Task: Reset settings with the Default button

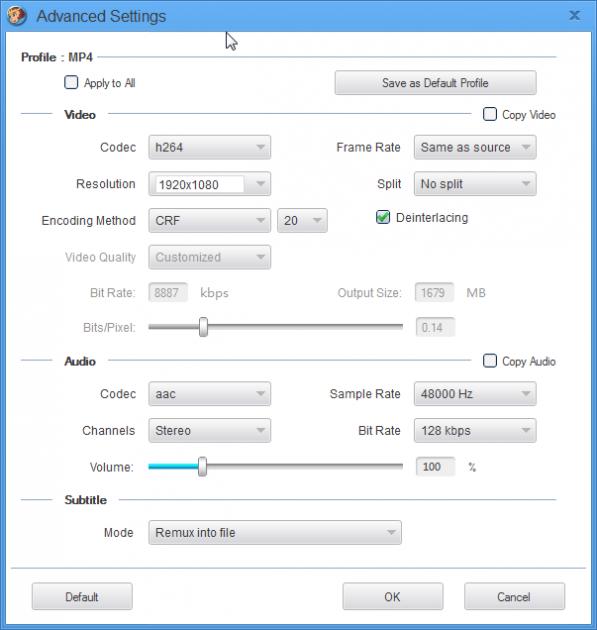Action: pyautogui.click(x=82, y=597)
